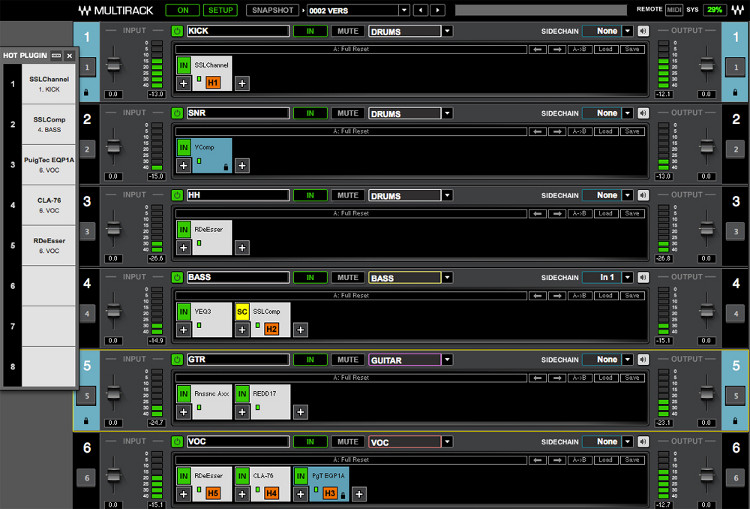Screen dimensions: 750x509
Task: Click the sidechain speaker icon on BASS track
Action: pos(643,277)
